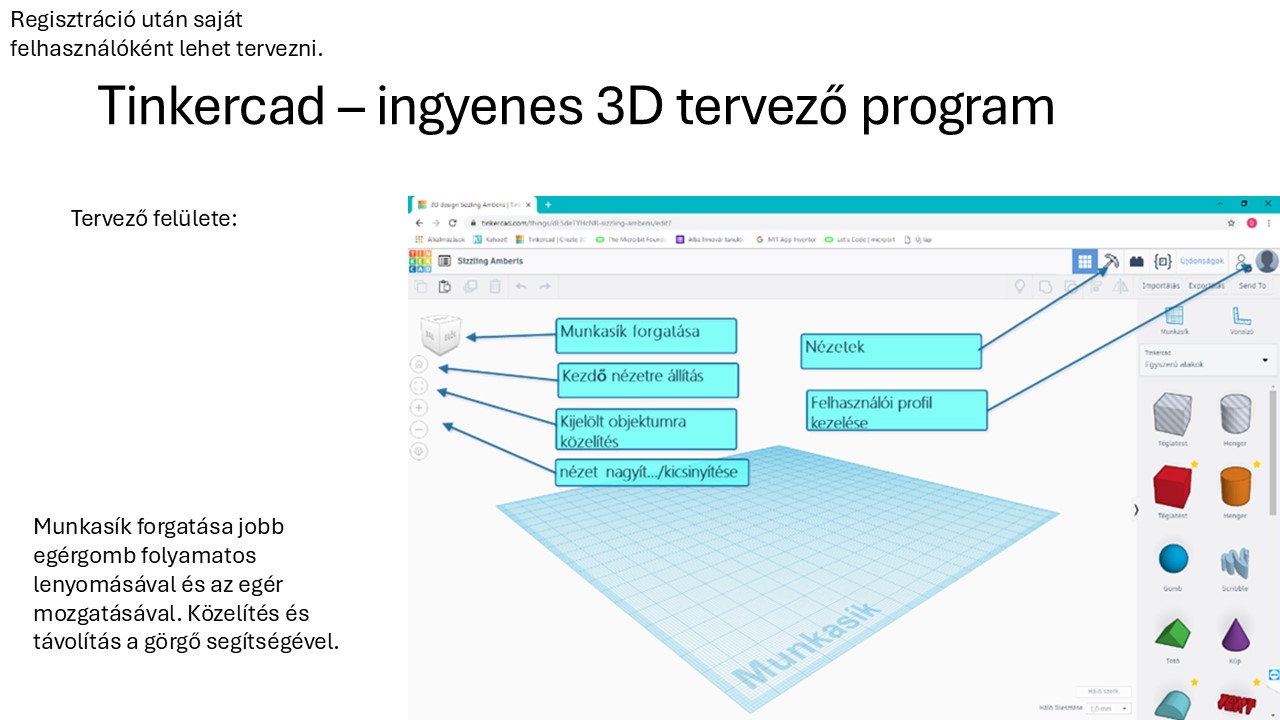Click the Fit view to selection icon
This screenshot has height=720, width=1280.
[419, 386]
